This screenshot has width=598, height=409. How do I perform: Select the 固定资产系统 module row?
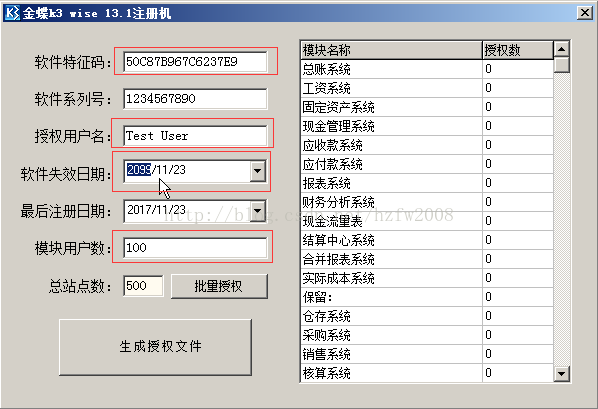click(427, 107)
